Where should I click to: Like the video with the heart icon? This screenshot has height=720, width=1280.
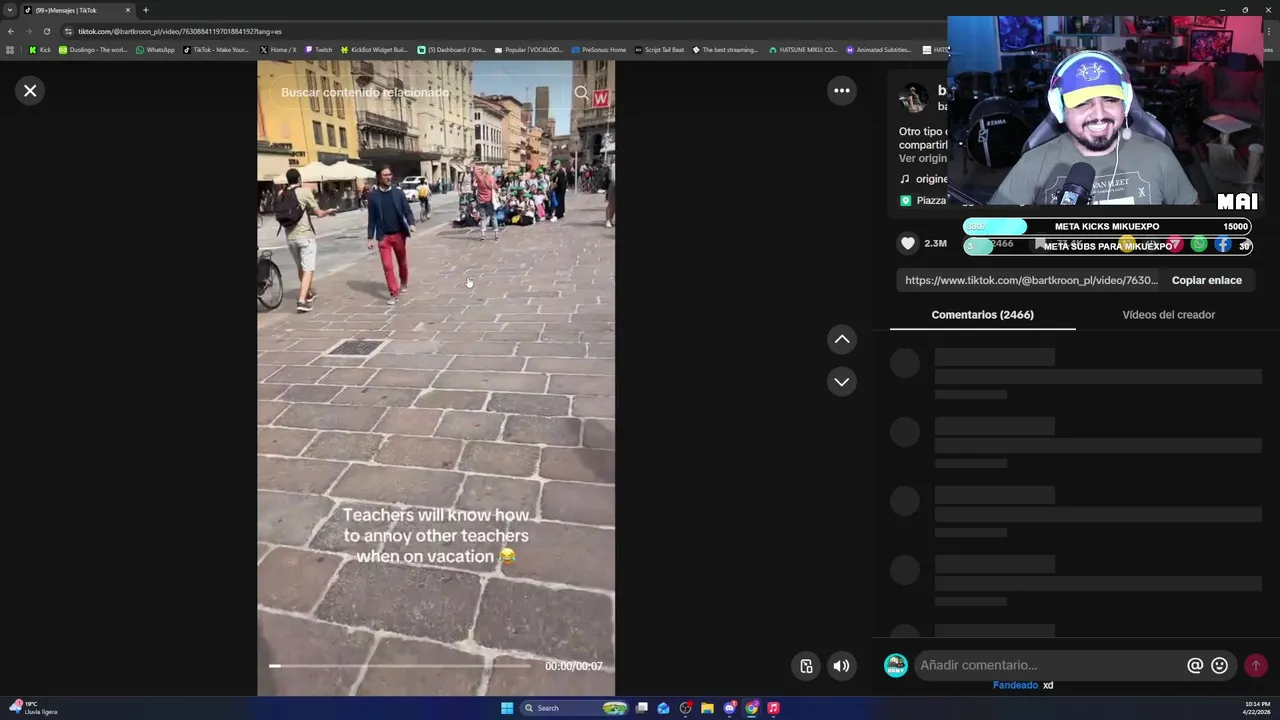coord(908,243)
